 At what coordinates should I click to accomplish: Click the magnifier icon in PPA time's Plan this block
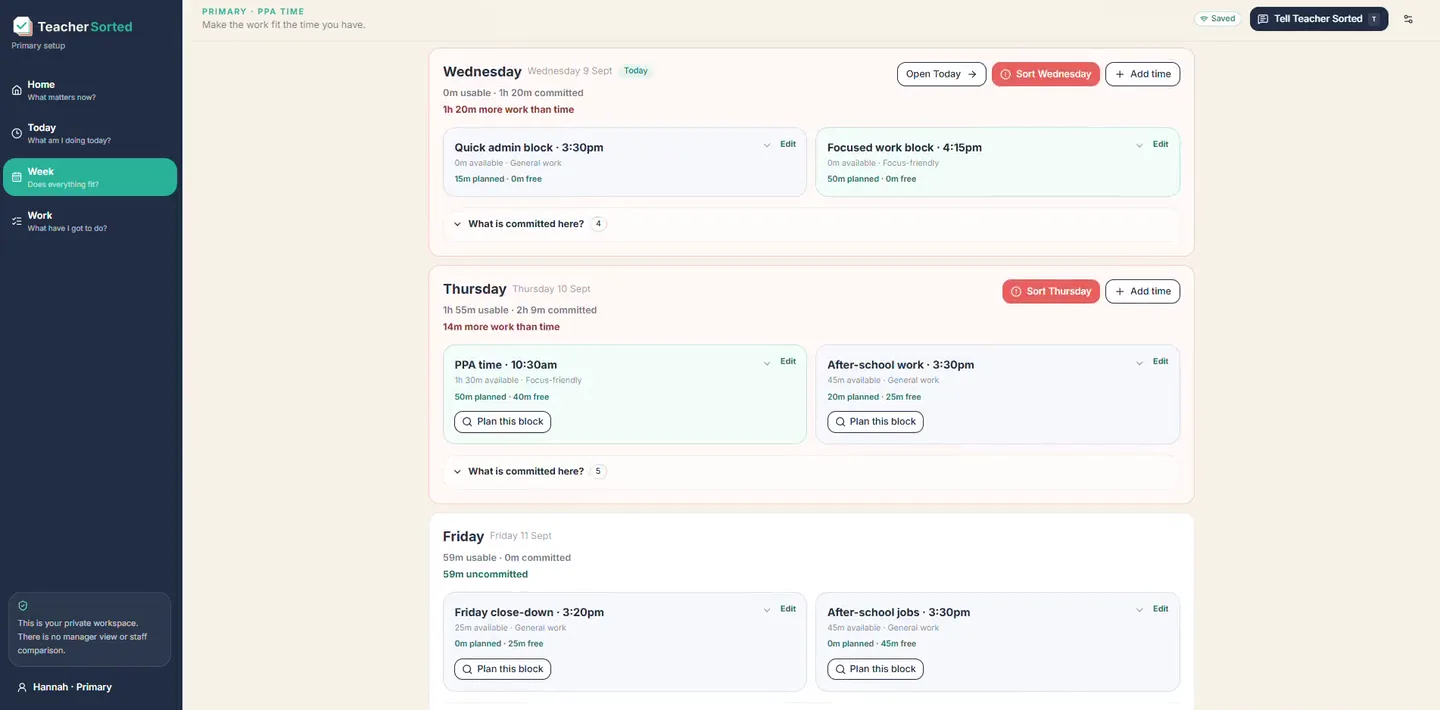[x=466, y=422]
